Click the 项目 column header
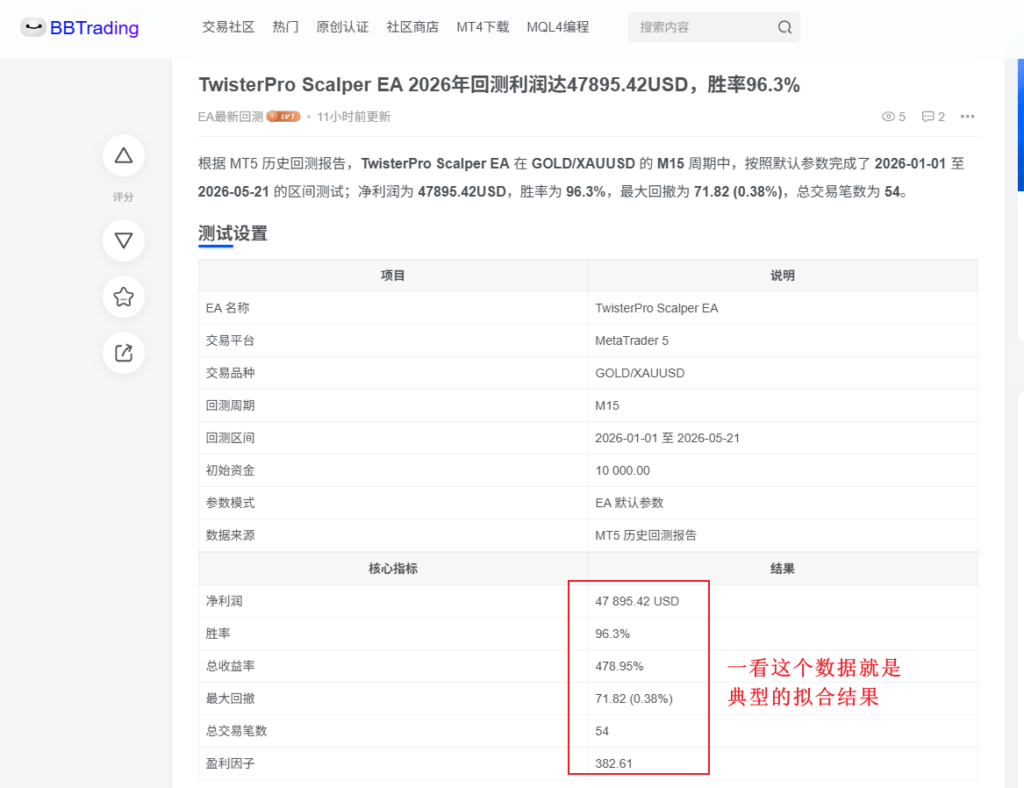 (392, 276)
